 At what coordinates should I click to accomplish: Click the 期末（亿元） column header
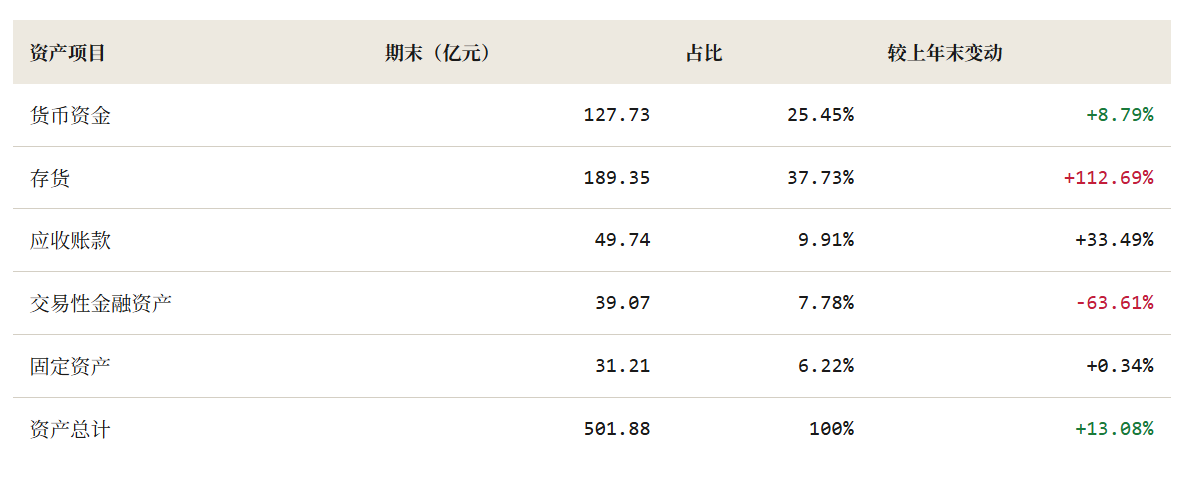tap(438, 53)
